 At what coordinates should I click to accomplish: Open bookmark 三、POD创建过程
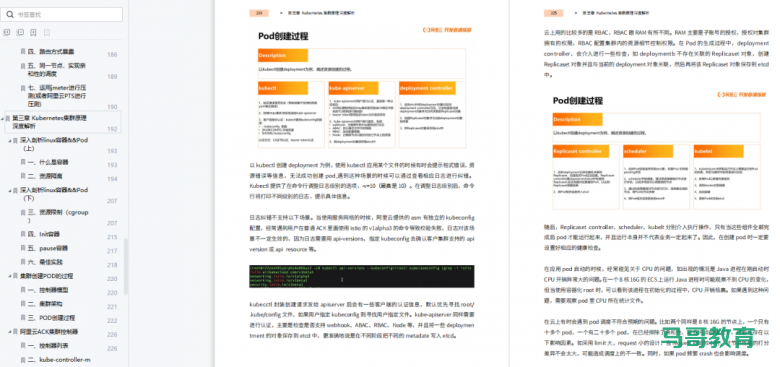click(x=51, y=317)
